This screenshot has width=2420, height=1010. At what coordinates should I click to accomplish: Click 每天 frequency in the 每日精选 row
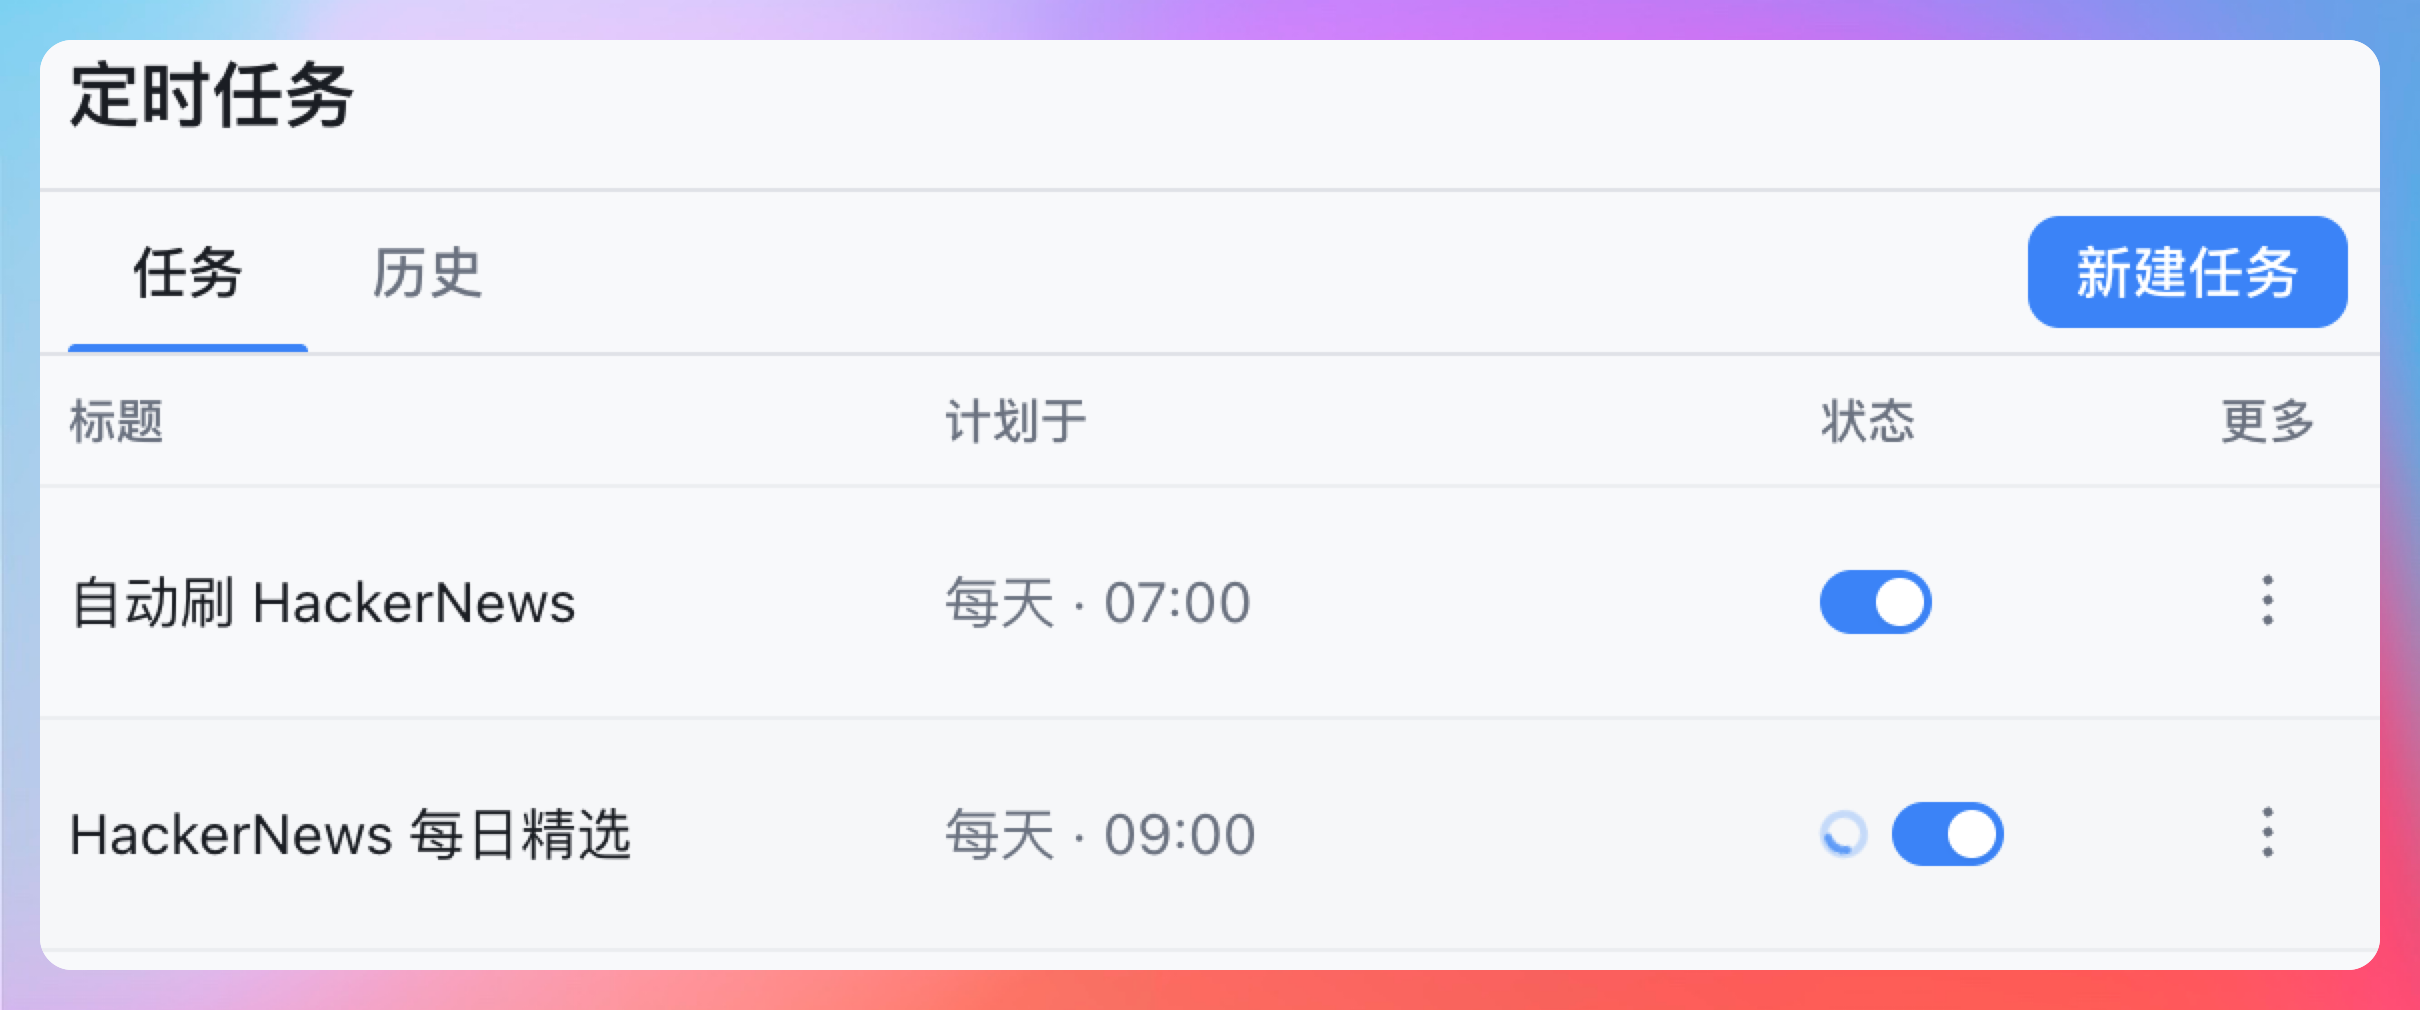1000,835
